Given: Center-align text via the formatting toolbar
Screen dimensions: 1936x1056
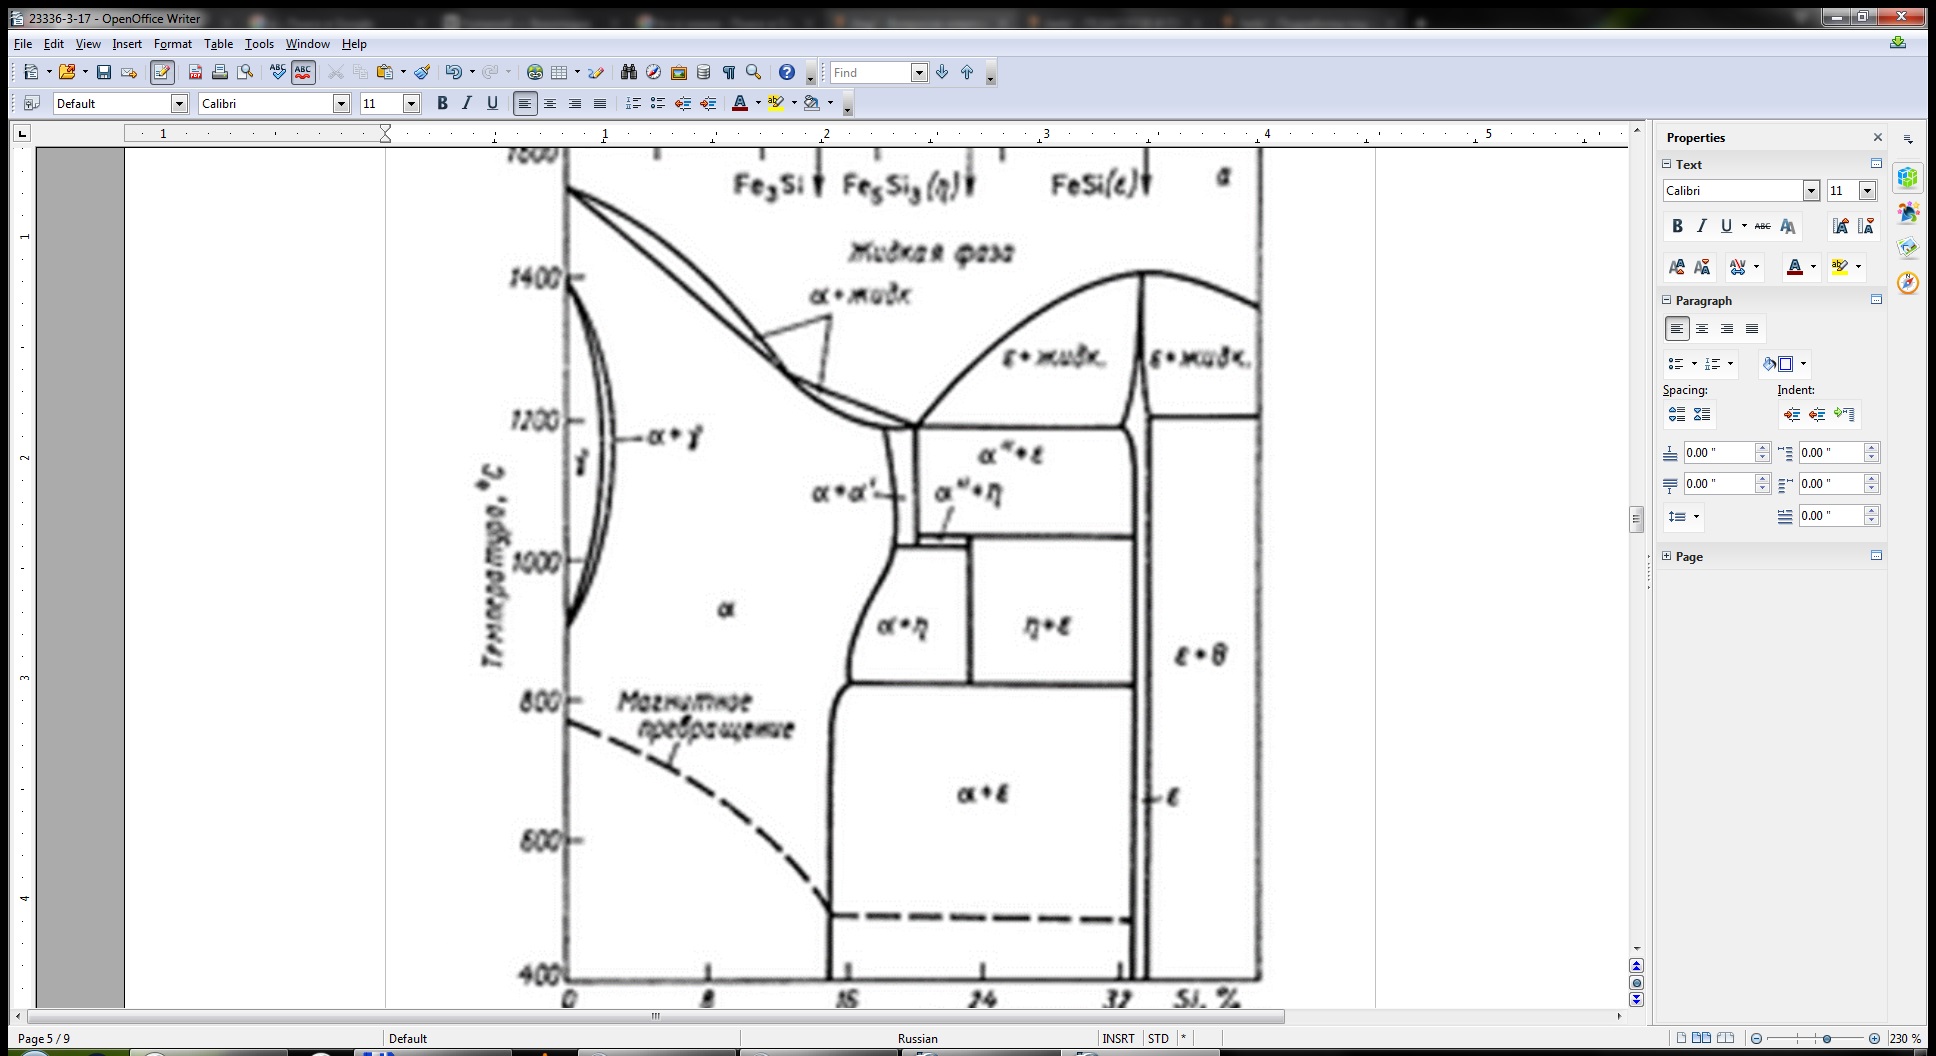Looking at the screenshot, I should coord(550,103).
